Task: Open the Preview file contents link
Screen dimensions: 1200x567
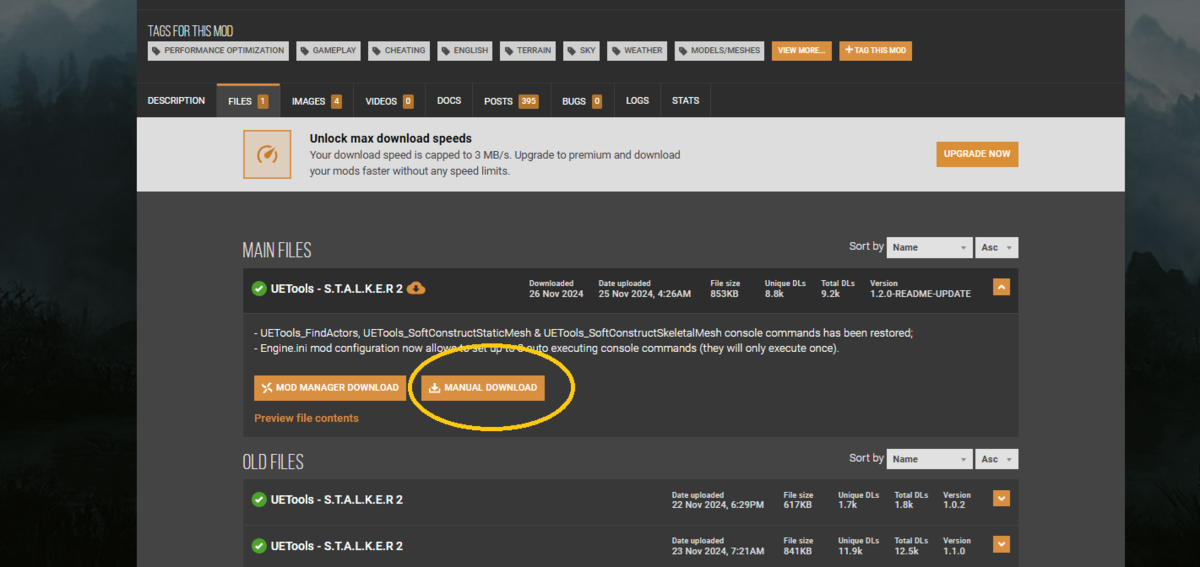Action: [x=306, y=418]
